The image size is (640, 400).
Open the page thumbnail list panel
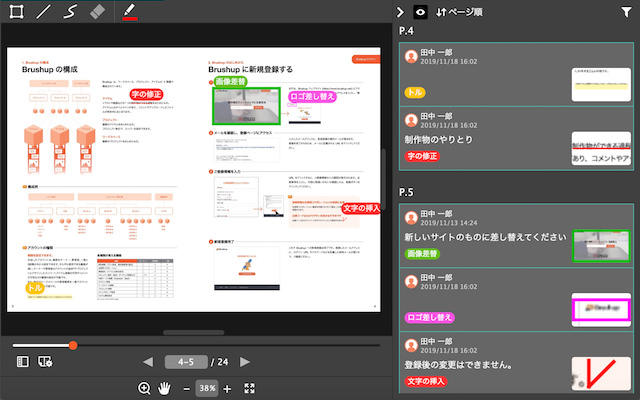[x=22, y=362]
